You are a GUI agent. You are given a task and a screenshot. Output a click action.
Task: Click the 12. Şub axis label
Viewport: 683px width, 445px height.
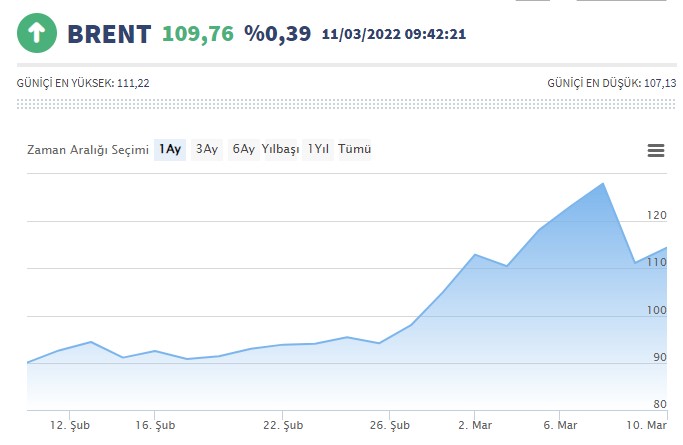[x=70, y=425]
